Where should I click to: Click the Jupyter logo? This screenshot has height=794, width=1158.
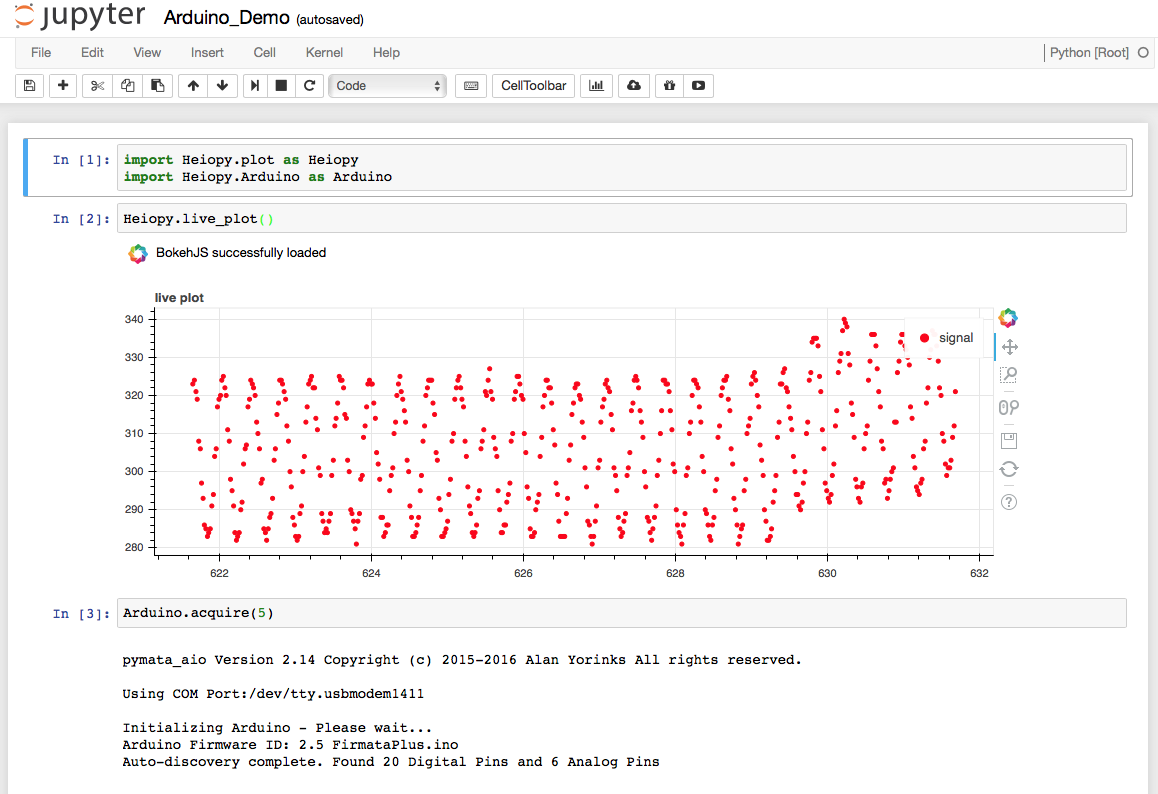click(80, 16)
